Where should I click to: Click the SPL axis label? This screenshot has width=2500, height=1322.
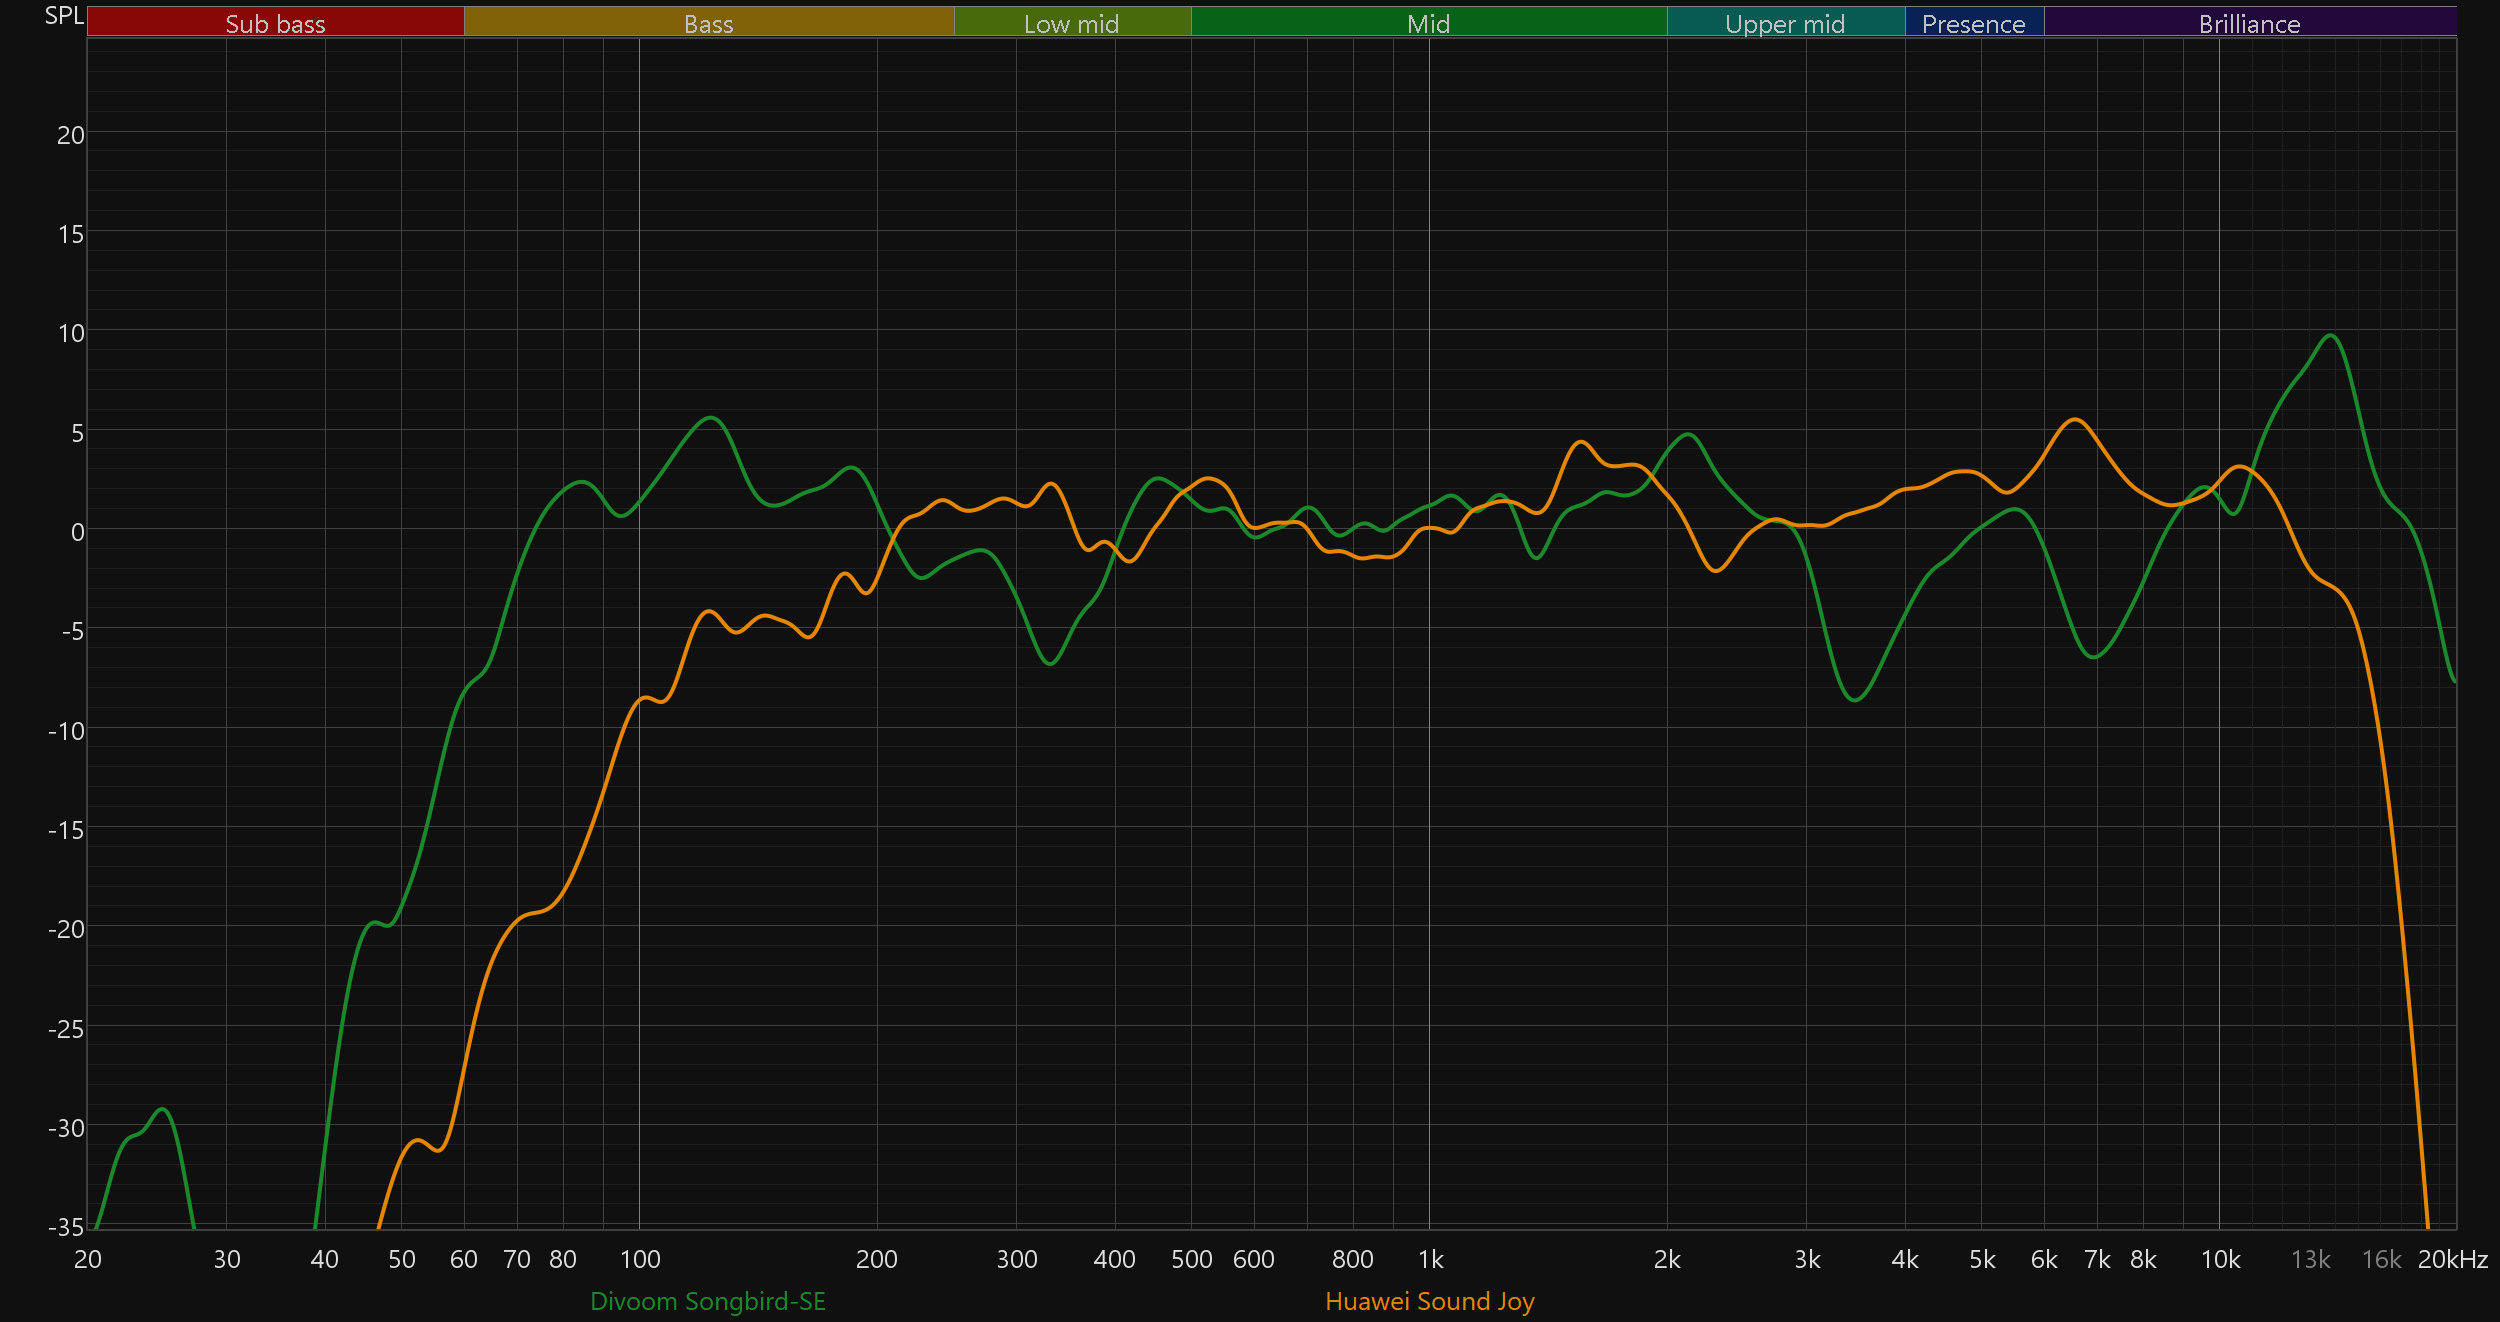coord(64,16)
